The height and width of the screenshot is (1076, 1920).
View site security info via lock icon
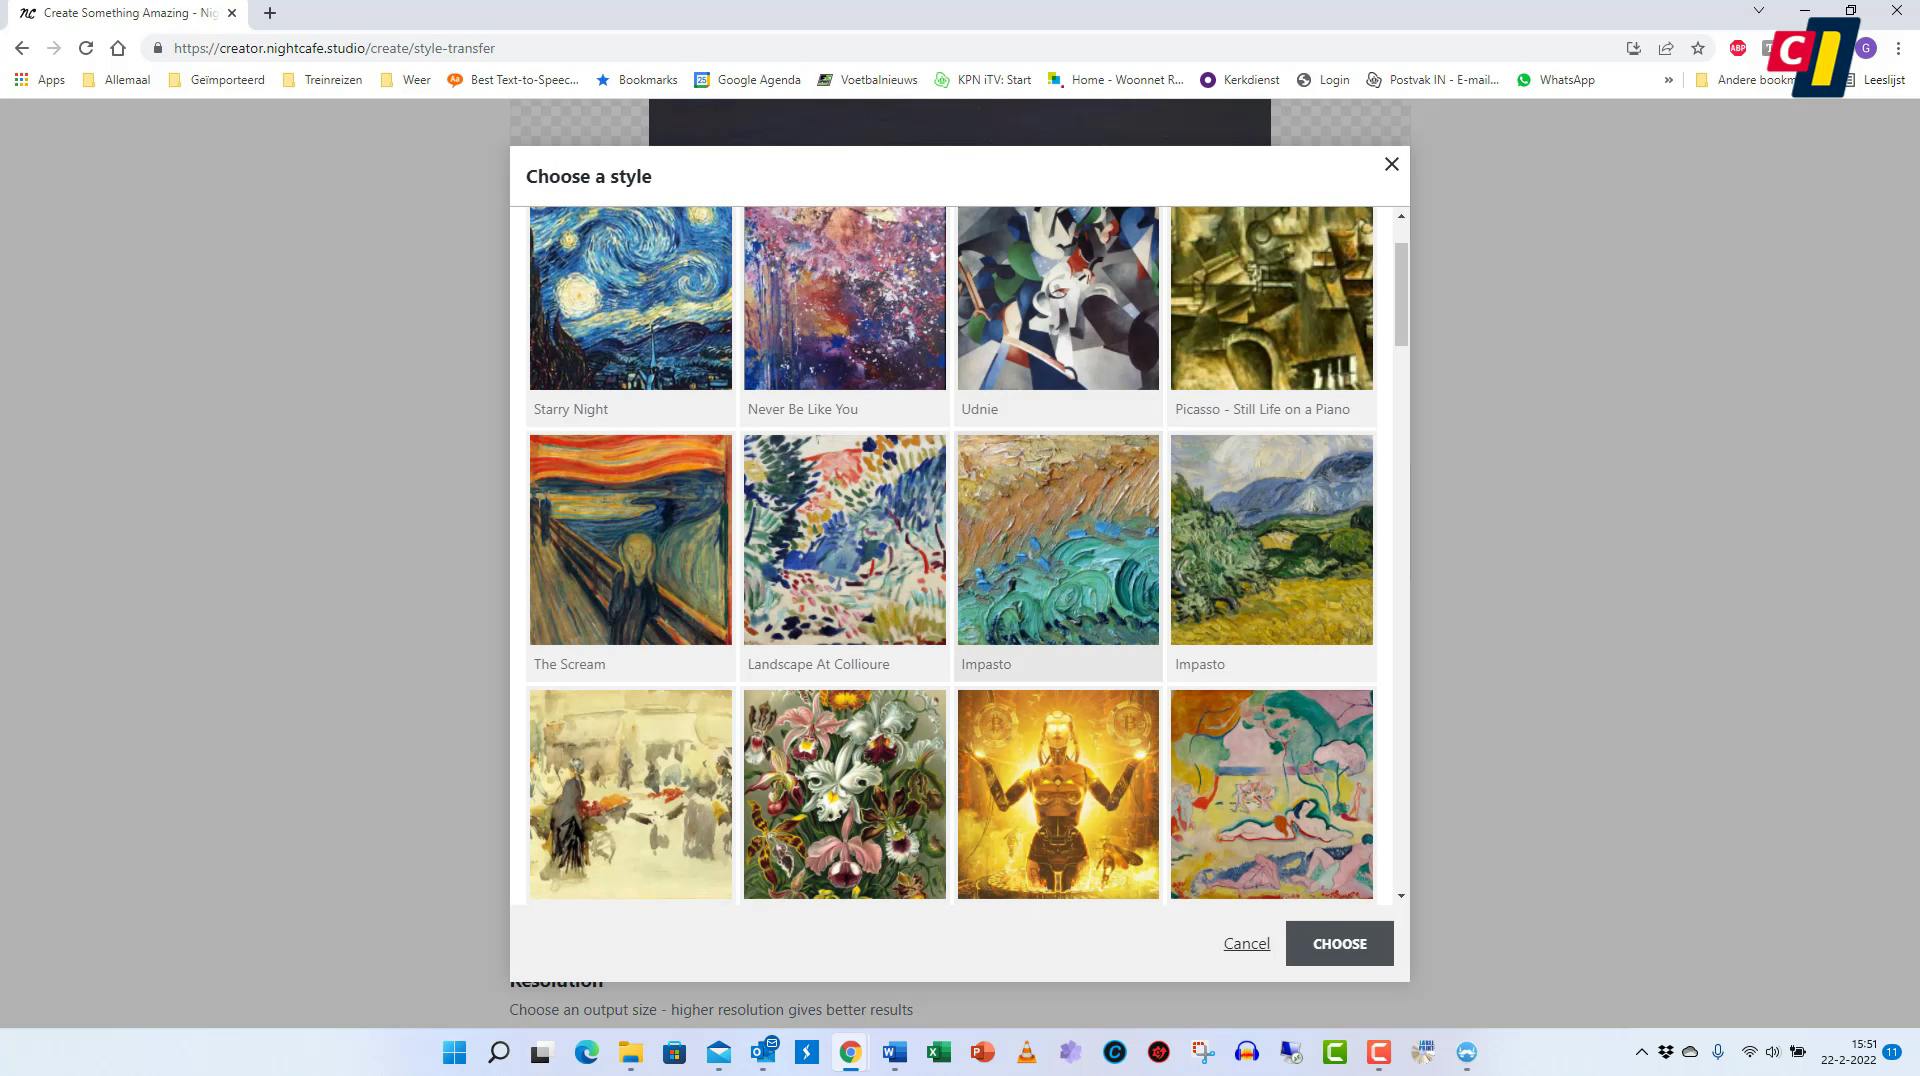point(158,48)
